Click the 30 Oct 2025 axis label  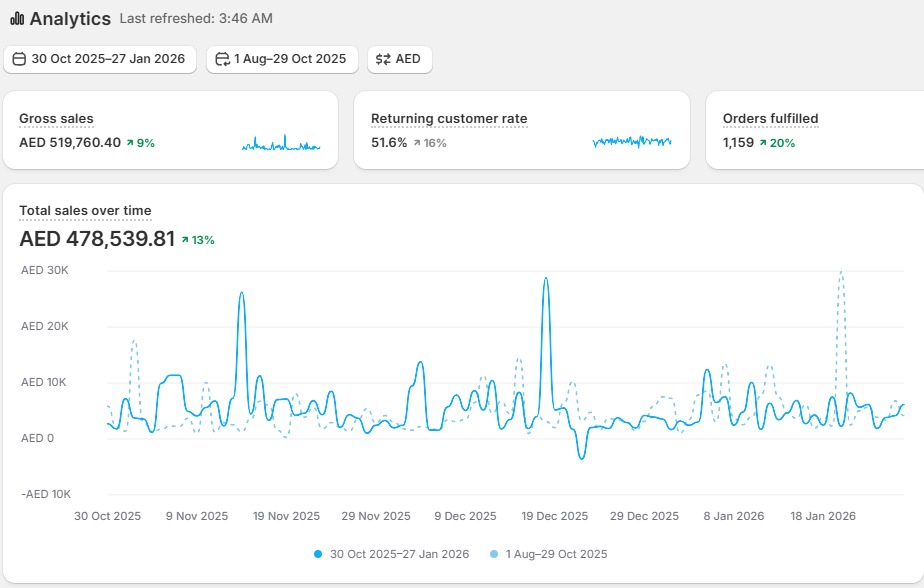[107, 516]
